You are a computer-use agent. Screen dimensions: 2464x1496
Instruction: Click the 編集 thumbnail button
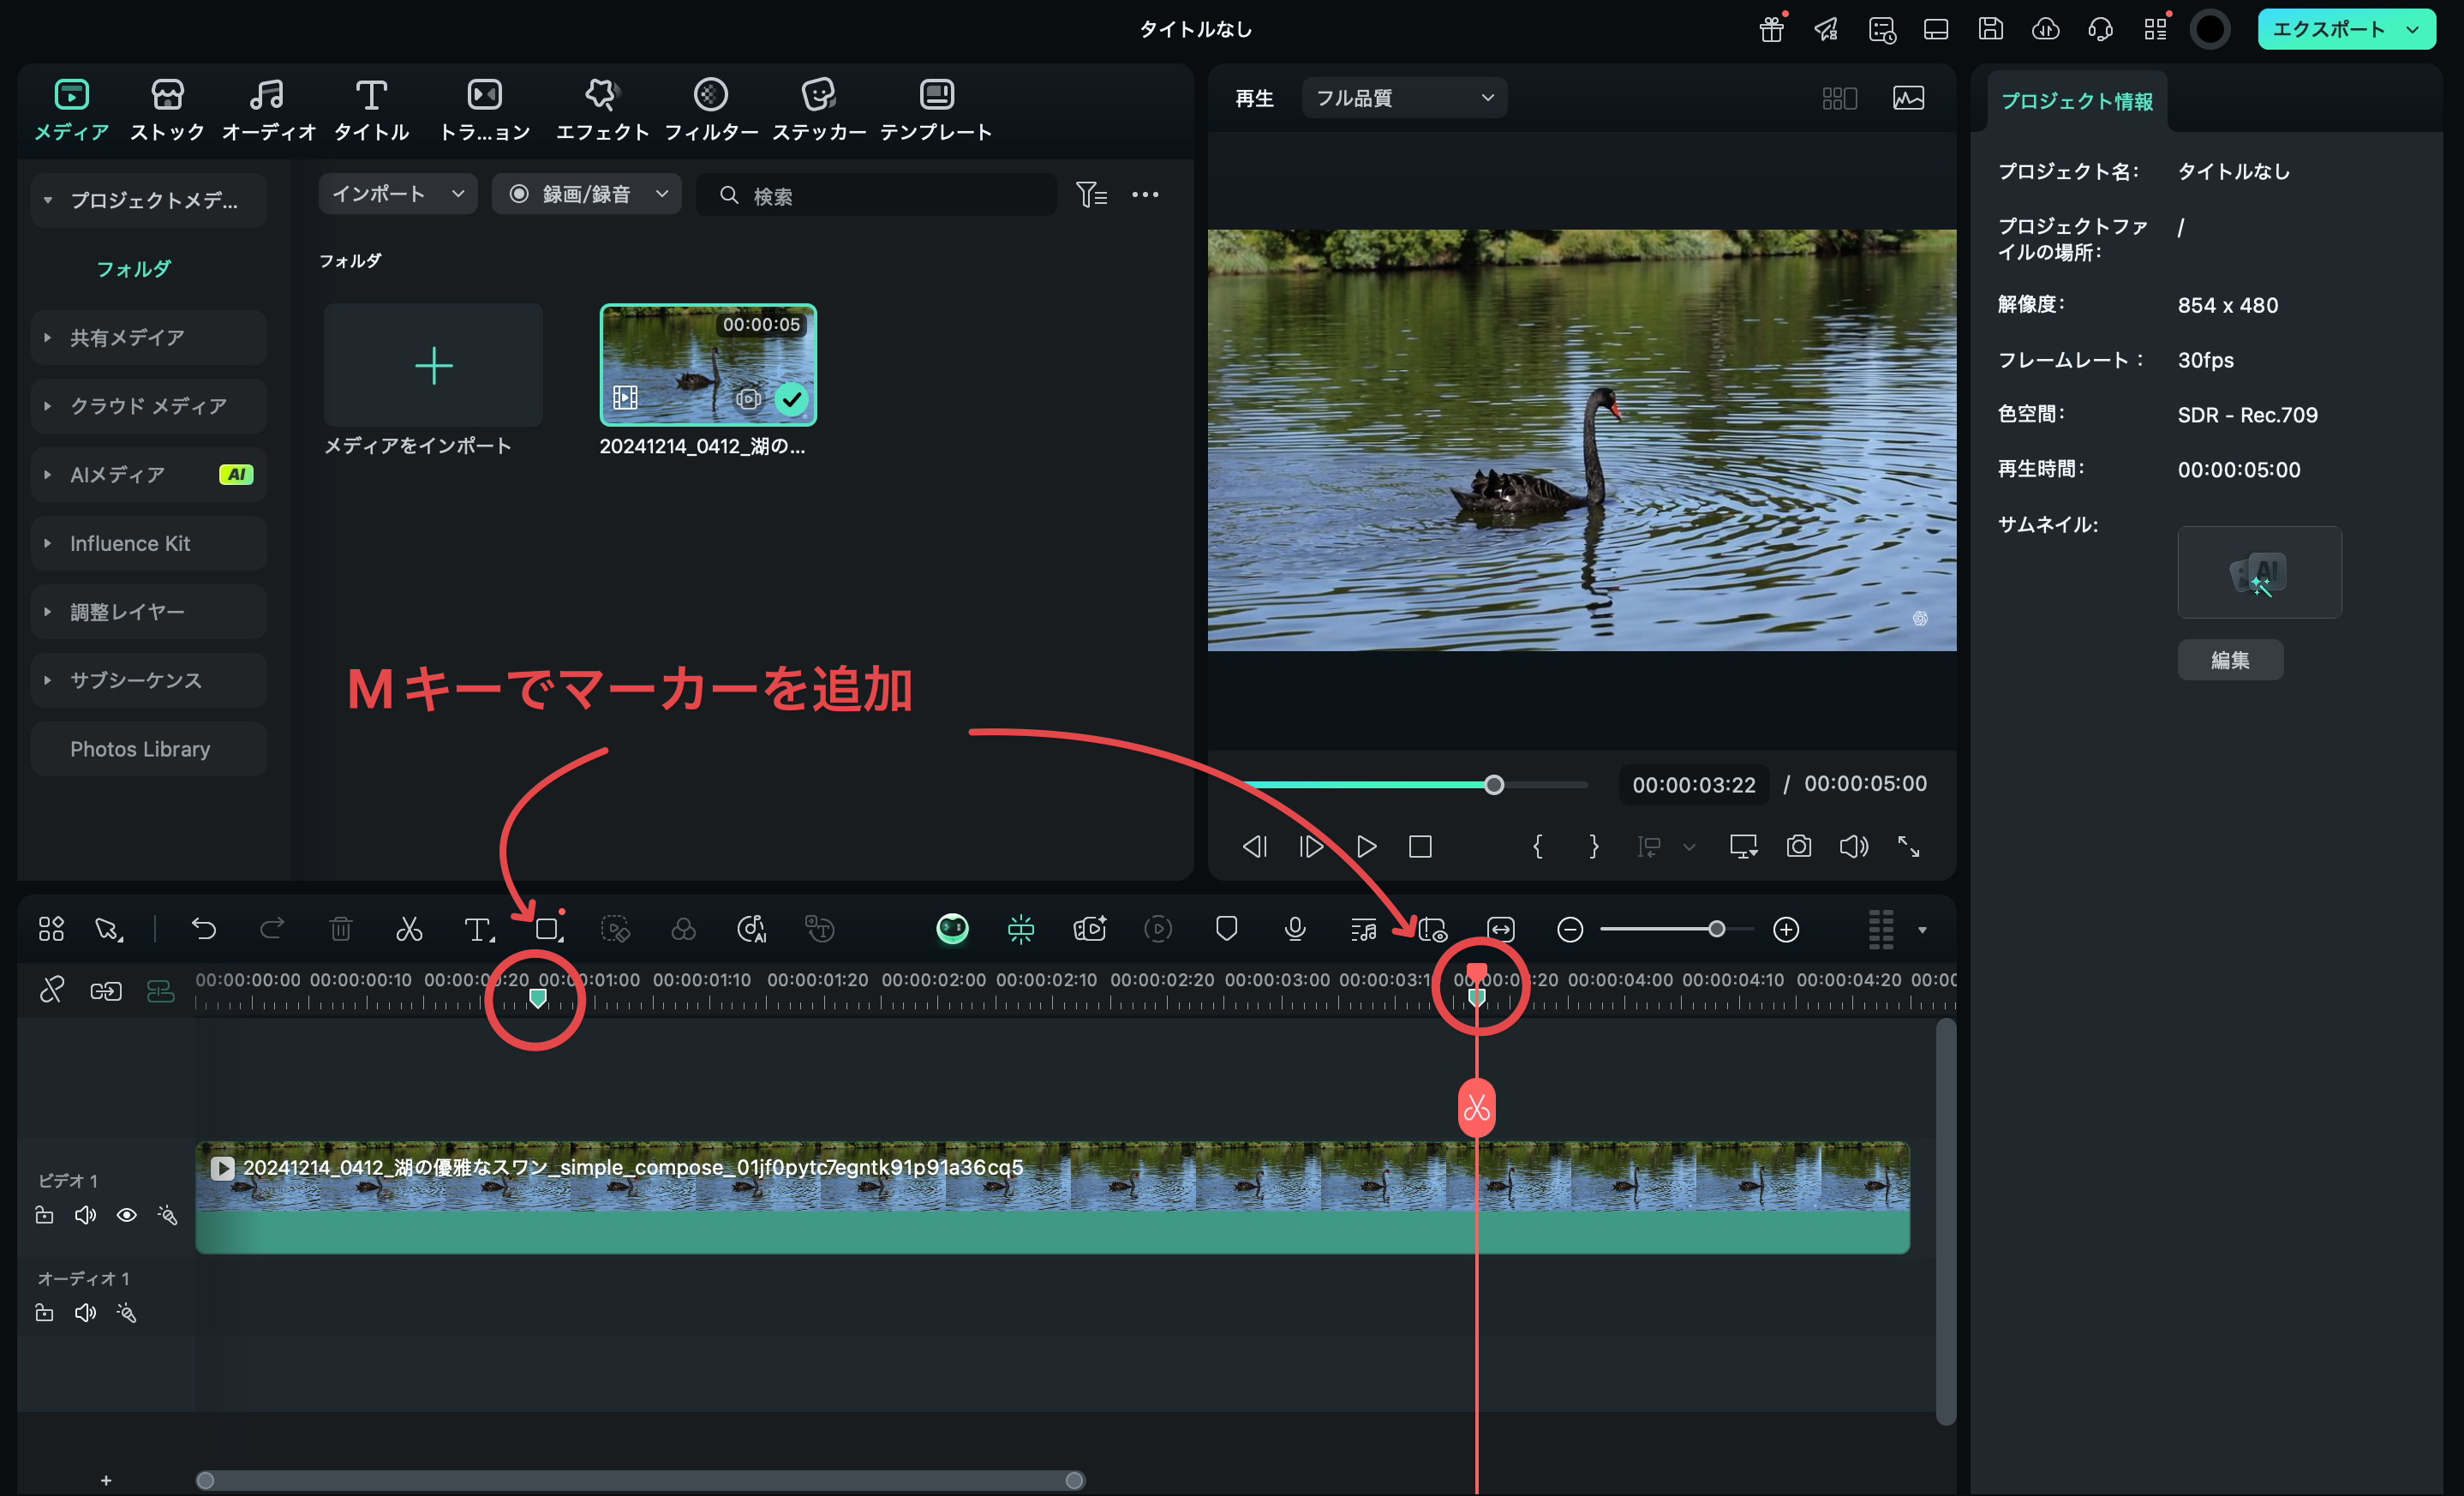2230,660
